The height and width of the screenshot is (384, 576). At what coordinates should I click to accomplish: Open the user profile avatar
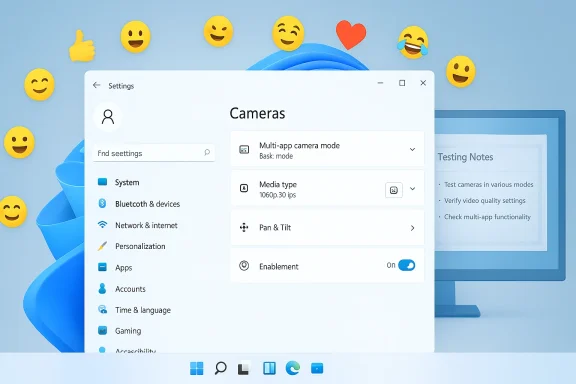coord(108,117)
